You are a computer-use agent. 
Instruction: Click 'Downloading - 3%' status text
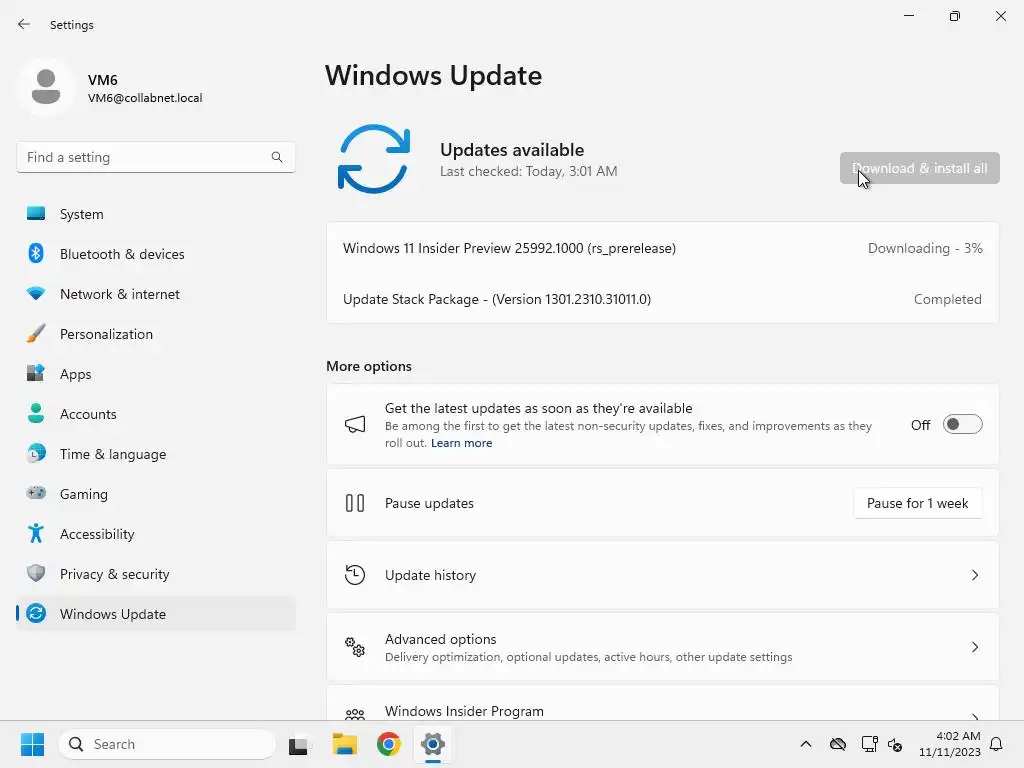click(925, 248)
